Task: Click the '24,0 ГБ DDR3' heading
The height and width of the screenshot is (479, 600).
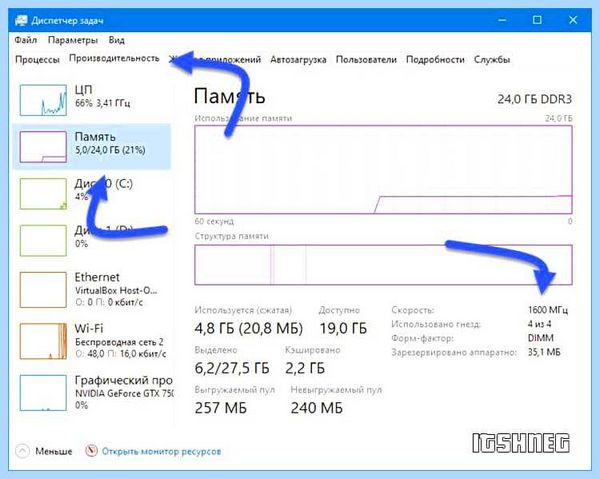Action: click(x=534, y=99)
